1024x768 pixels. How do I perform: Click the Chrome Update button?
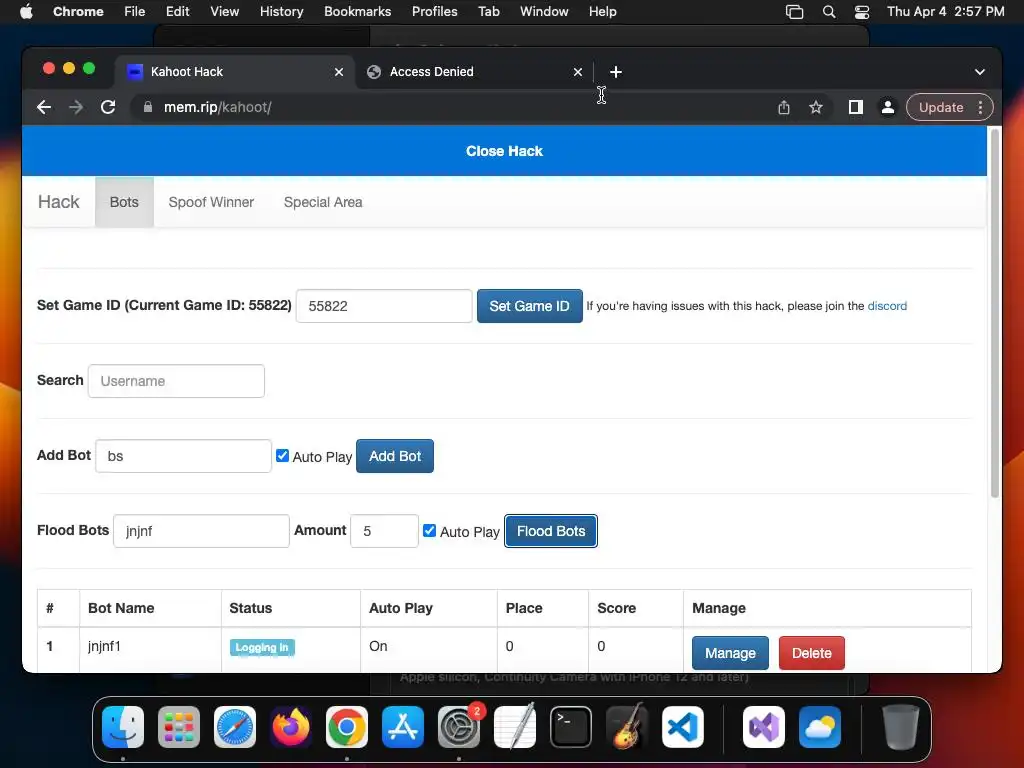tap(940, 107)
